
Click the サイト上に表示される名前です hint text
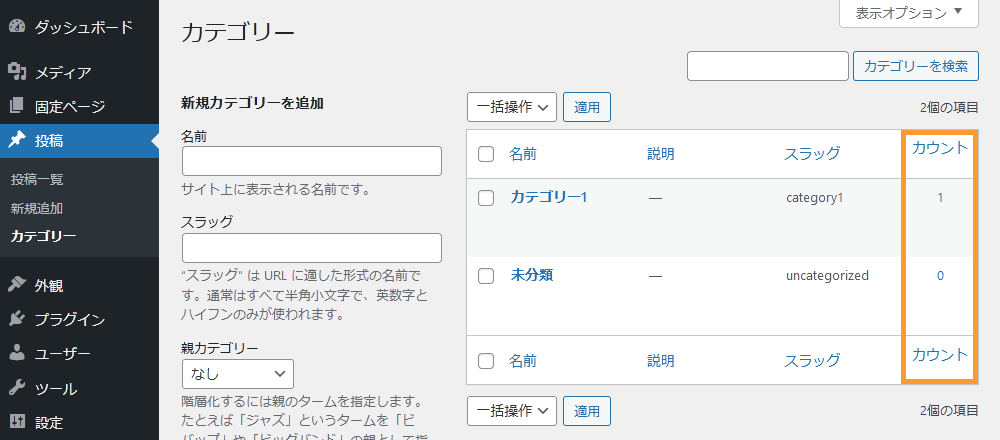tap(276, 189)
